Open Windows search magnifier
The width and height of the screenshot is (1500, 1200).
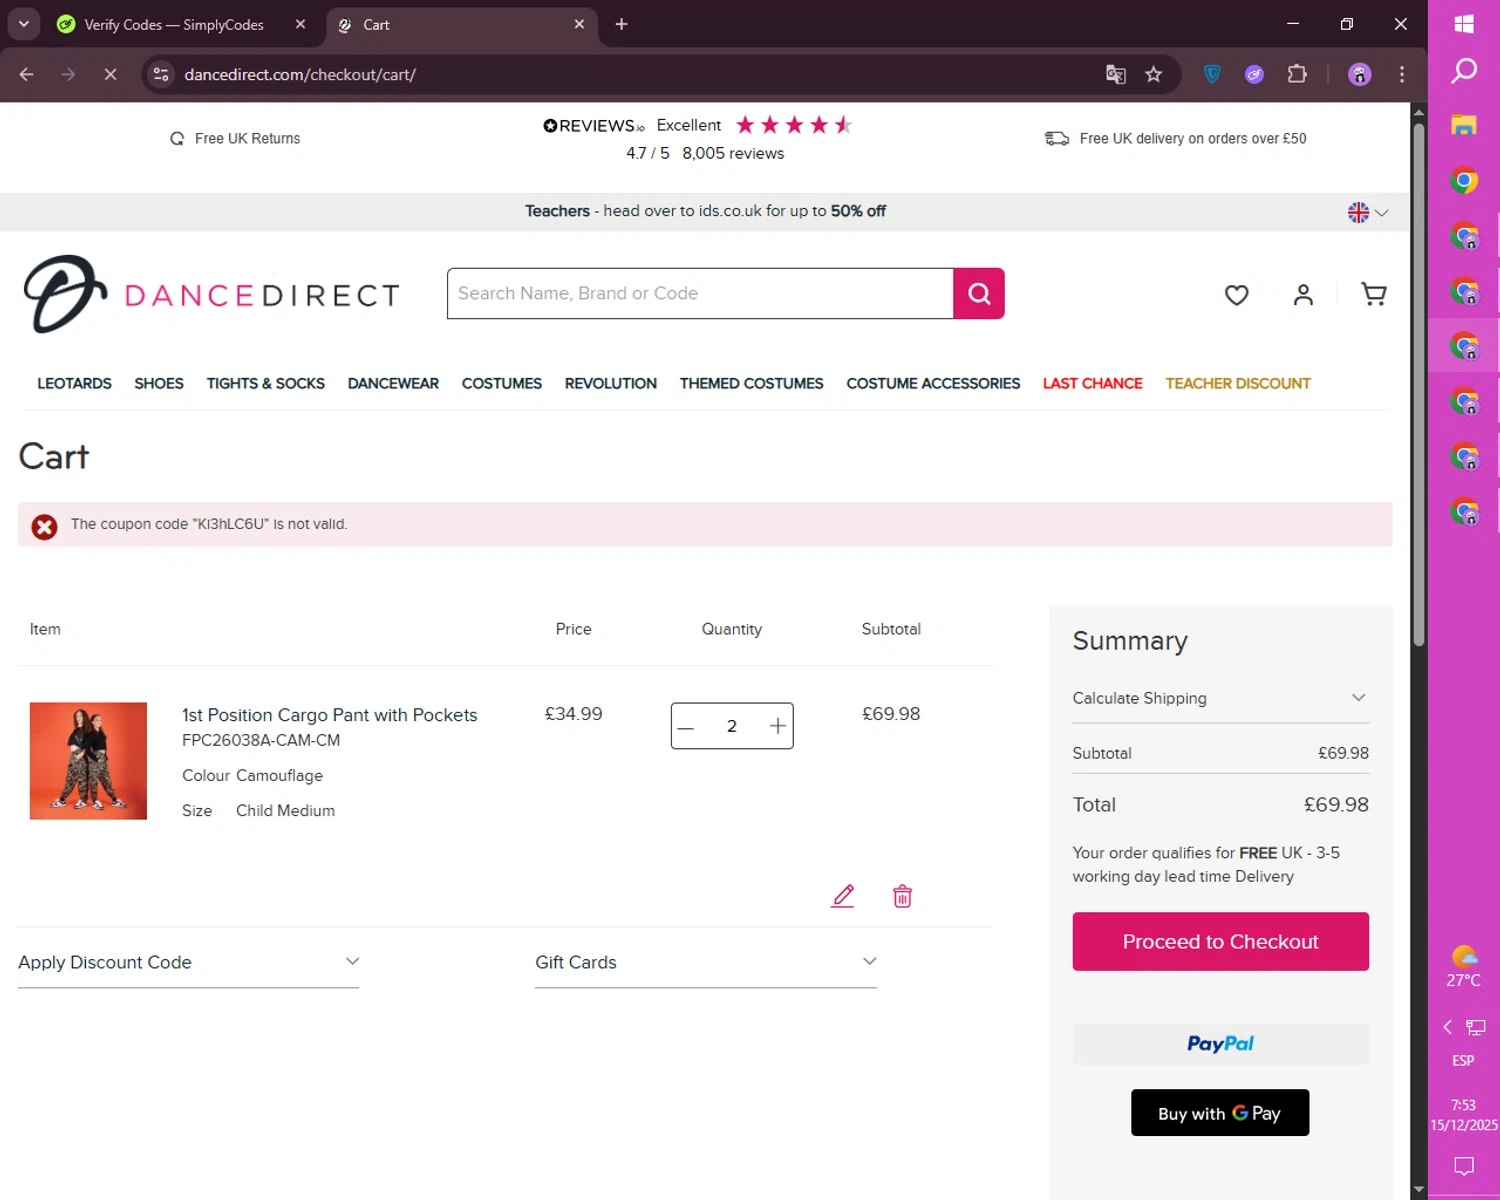tap(1464, 71)
